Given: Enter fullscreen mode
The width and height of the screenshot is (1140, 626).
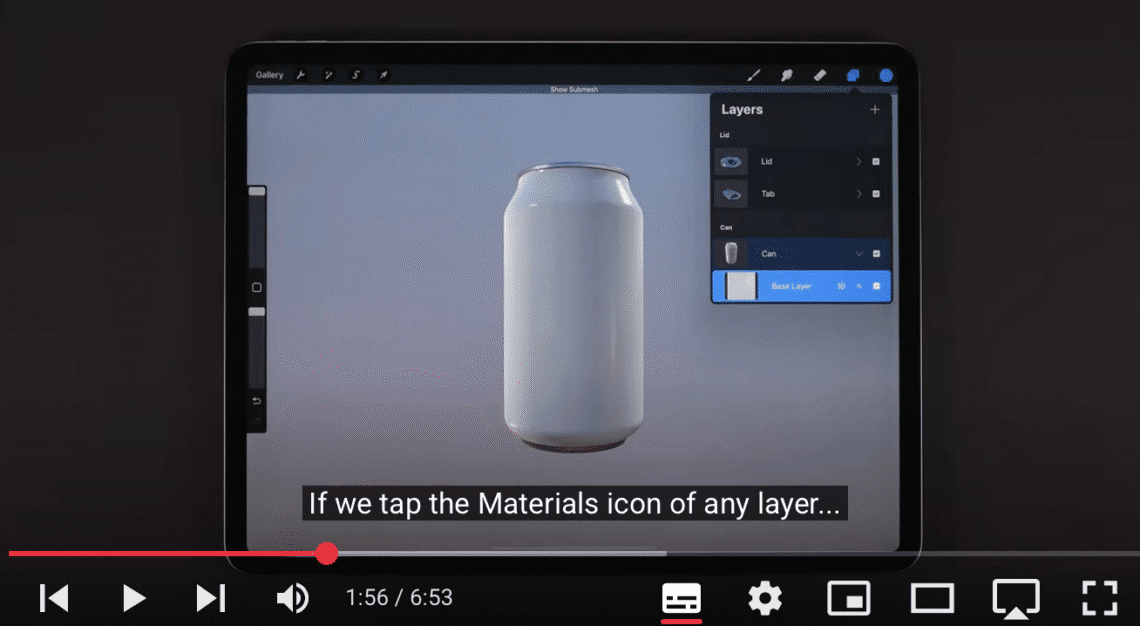Looking at the screenshot, I should coord(1099,598).
